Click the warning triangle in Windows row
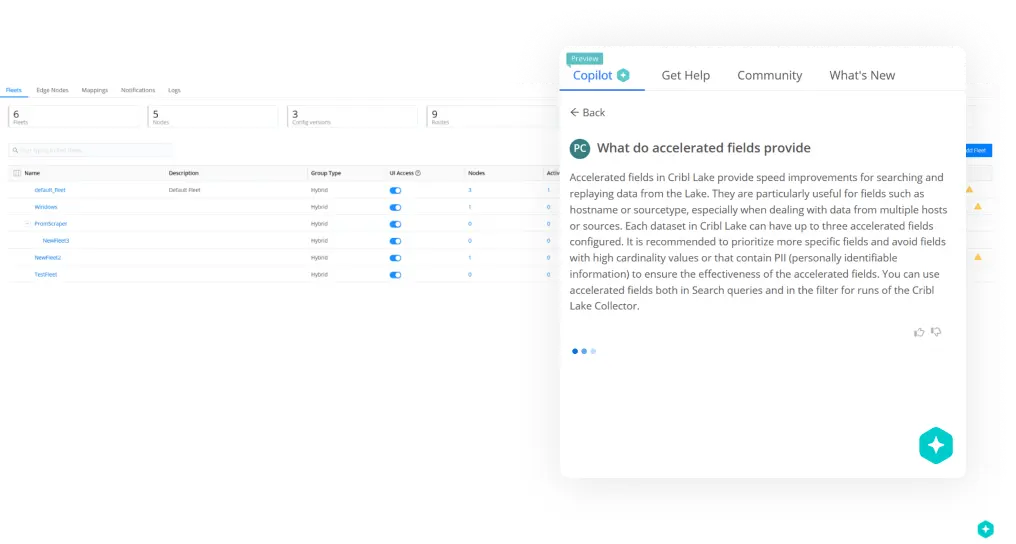Viewport: 1016px width, 544px height. pyautogui.click(x=978, y=207)
